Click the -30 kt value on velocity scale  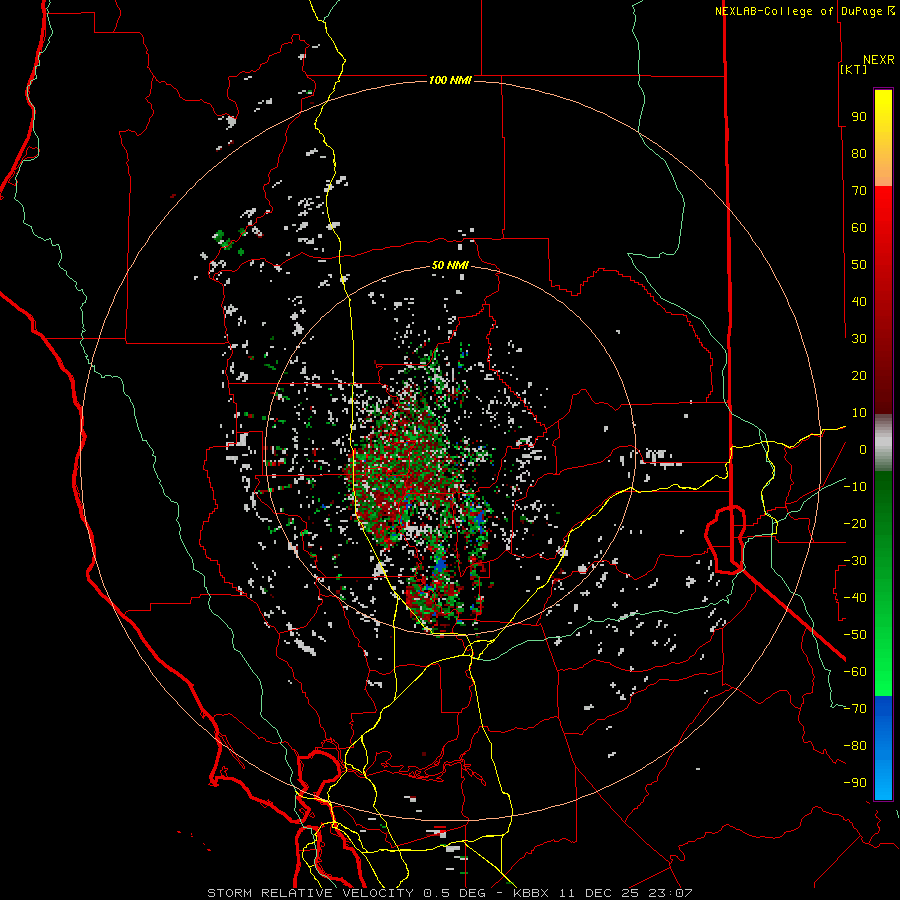click(x=855, y=561)
